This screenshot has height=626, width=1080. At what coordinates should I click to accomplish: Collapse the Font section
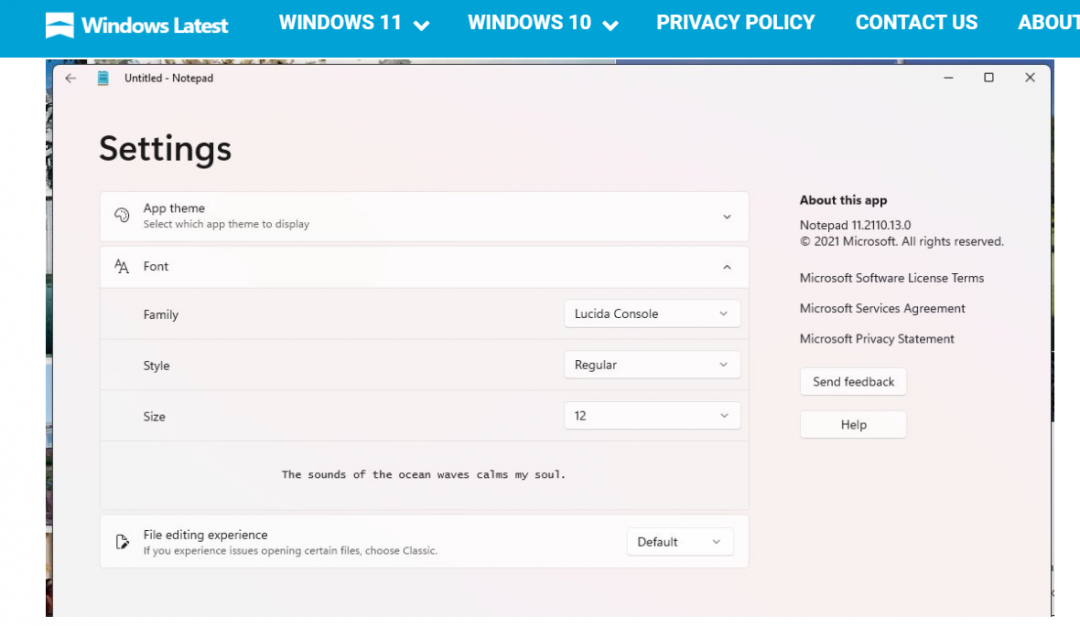point(727,267)
